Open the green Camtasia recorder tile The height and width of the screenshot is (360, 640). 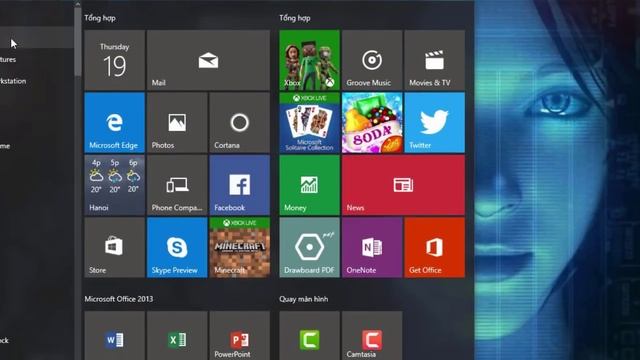309,336
